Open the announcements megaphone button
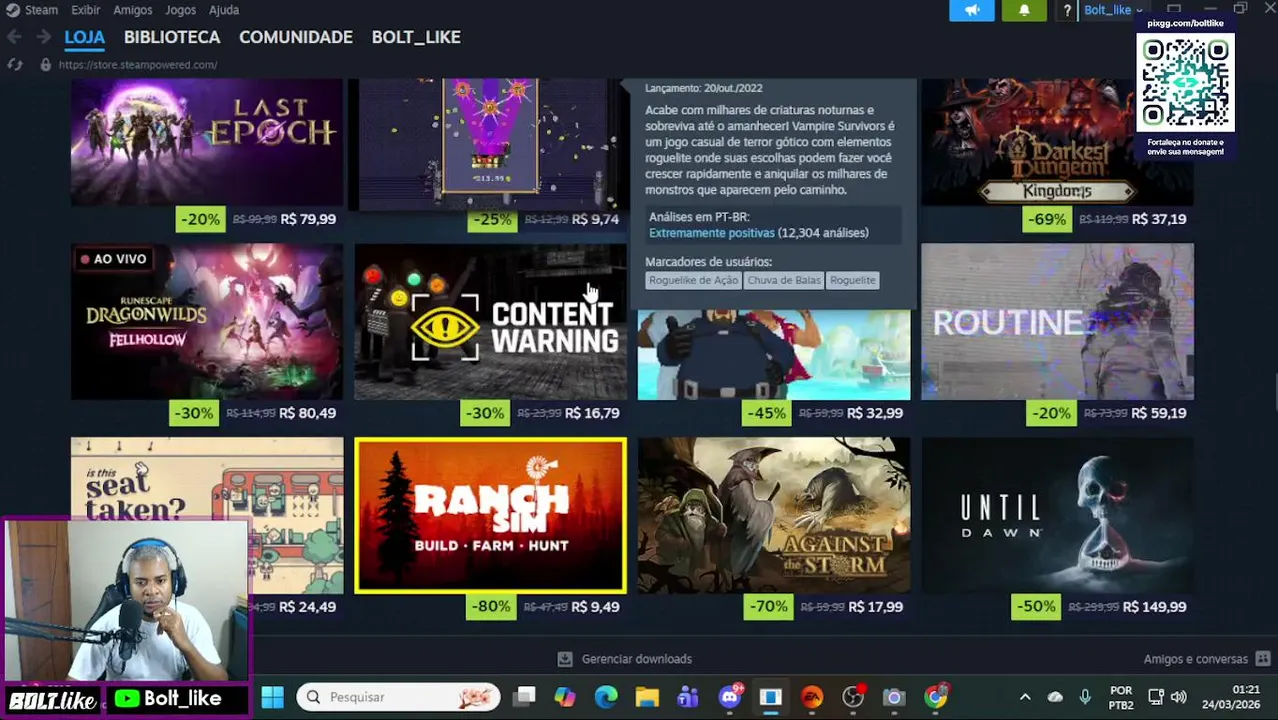 (972, 10)
